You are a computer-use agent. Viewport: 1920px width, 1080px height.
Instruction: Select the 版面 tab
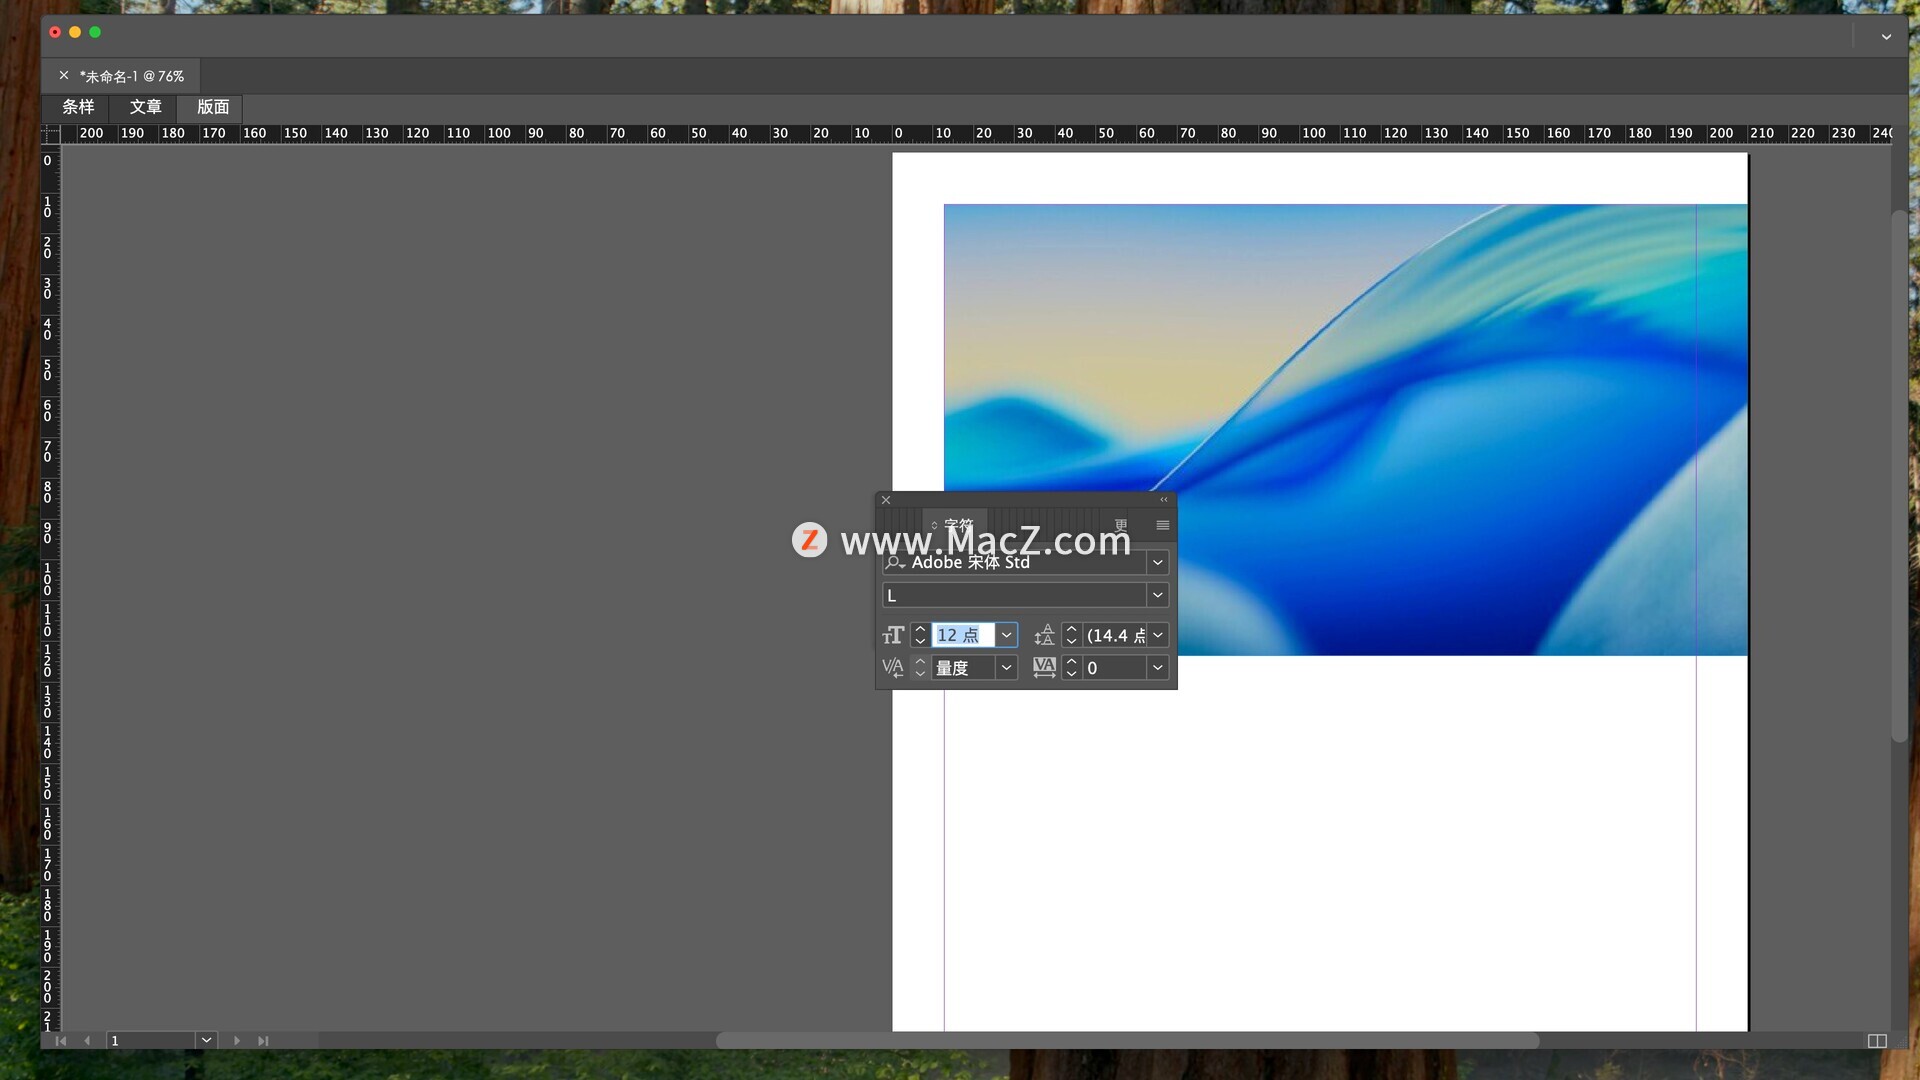coord(212,107)
